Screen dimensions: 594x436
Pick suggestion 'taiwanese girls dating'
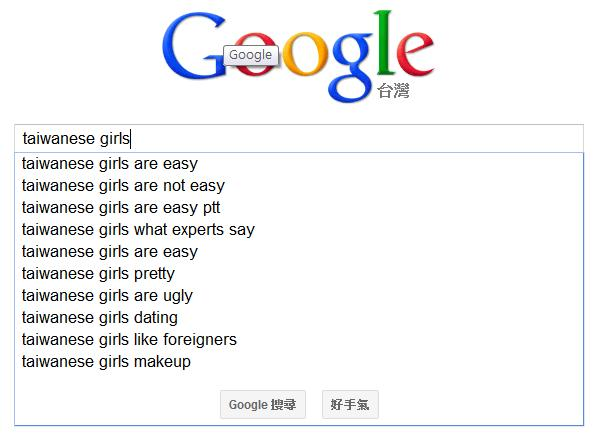[x=299, y=317]
